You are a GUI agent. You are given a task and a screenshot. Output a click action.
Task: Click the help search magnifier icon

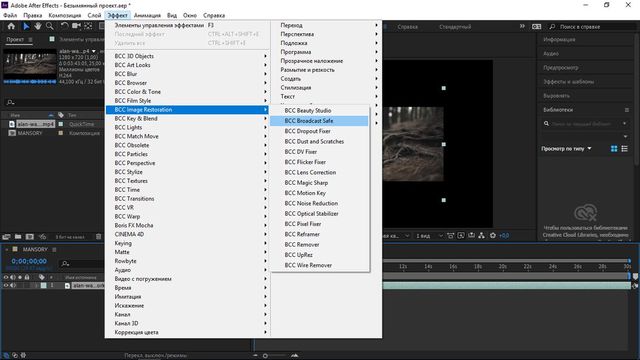pyautogui.click(x=552, y=27)
